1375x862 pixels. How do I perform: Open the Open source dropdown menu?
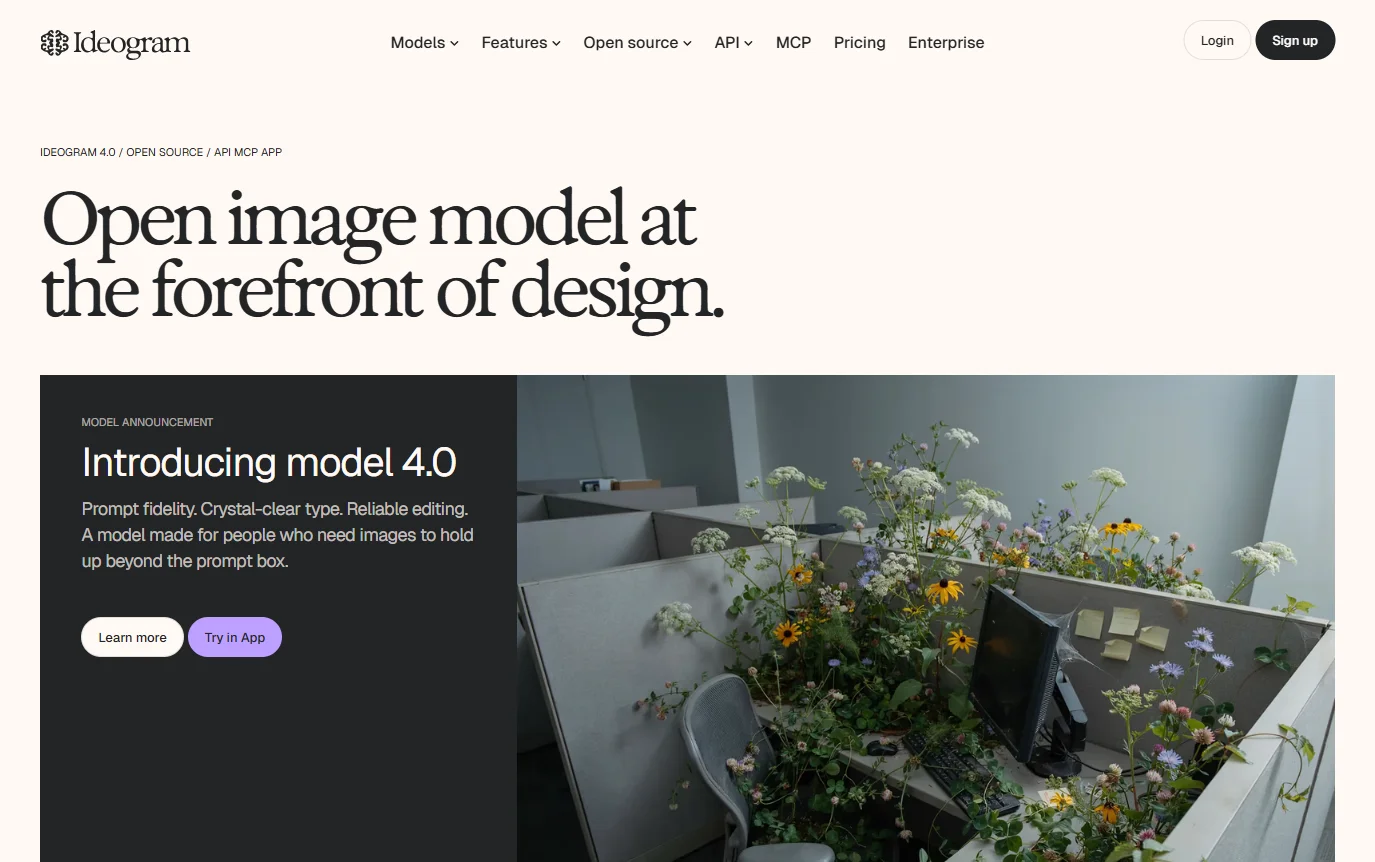click(x=637, y=43)
